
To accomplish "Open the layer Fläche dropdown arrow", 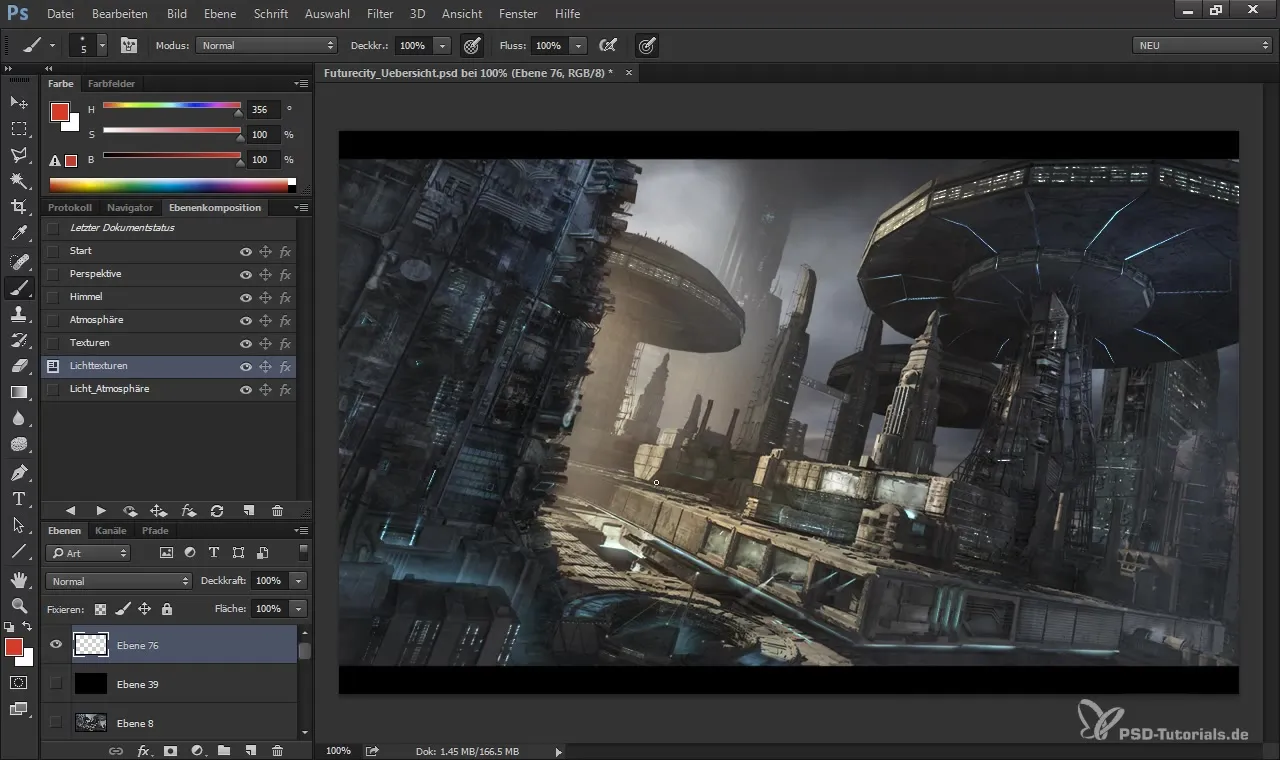I will [x=298, y=608].
